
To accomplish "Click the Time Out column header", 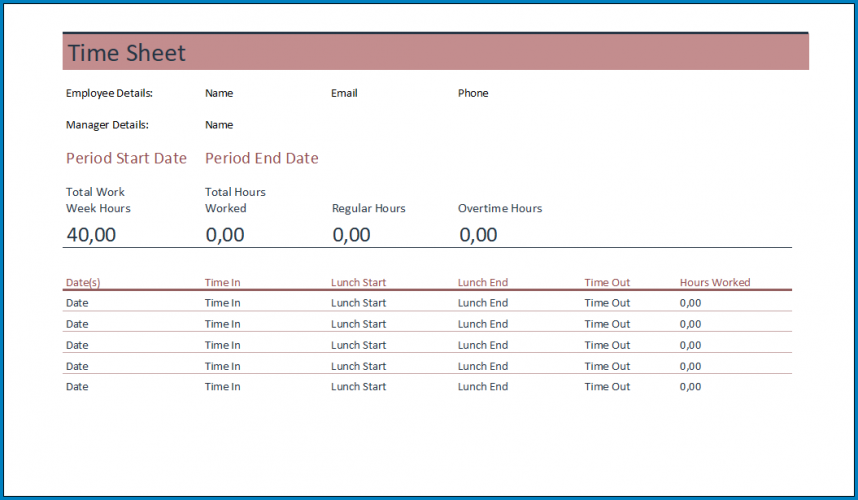I will [x=607, y=282].
